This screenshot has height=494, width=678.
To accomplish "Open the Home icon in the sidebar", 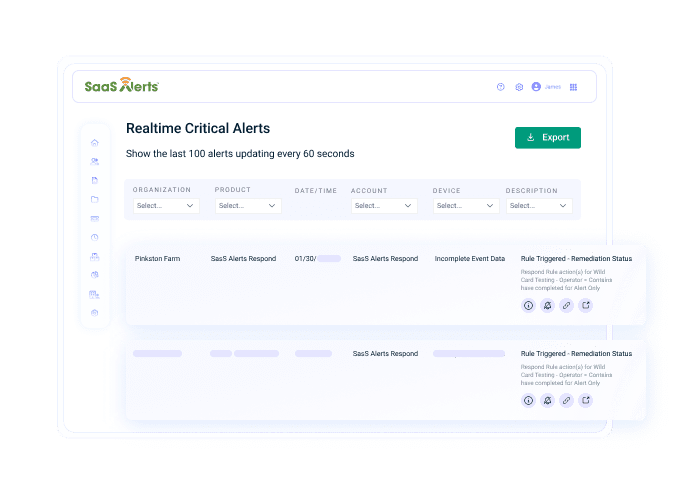I will [95, 142].
